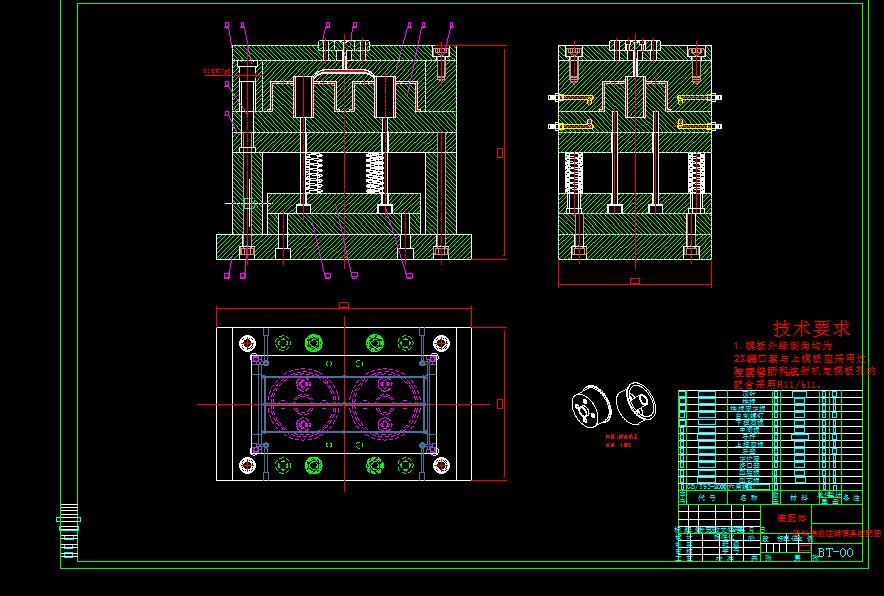Click the red highlighted cell in the title block
Image resolution: width=884 pixels, height=596 pixels.
click(x=805, y=547)
